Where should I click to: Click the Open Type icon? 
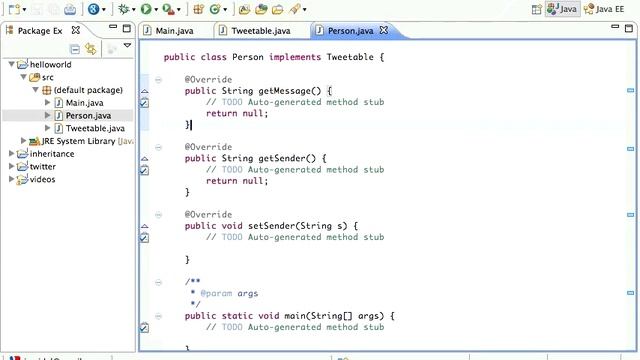(x=244, y=9)
